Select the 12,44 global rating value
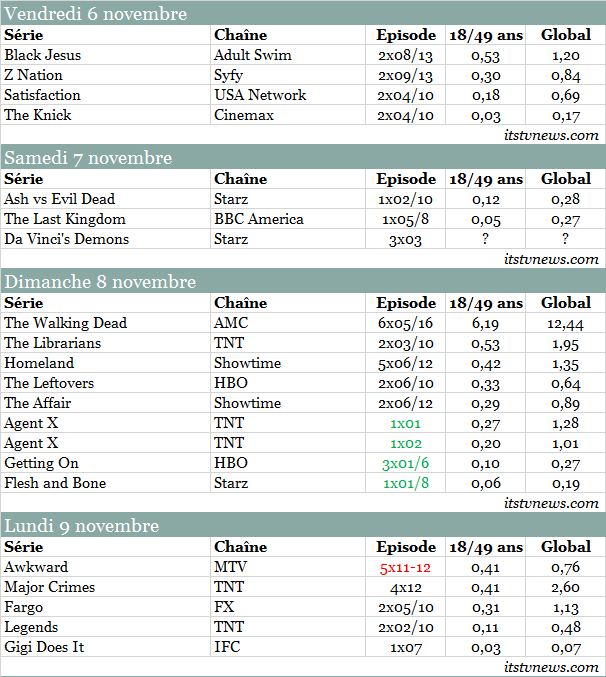 click(x=566, y=323)
